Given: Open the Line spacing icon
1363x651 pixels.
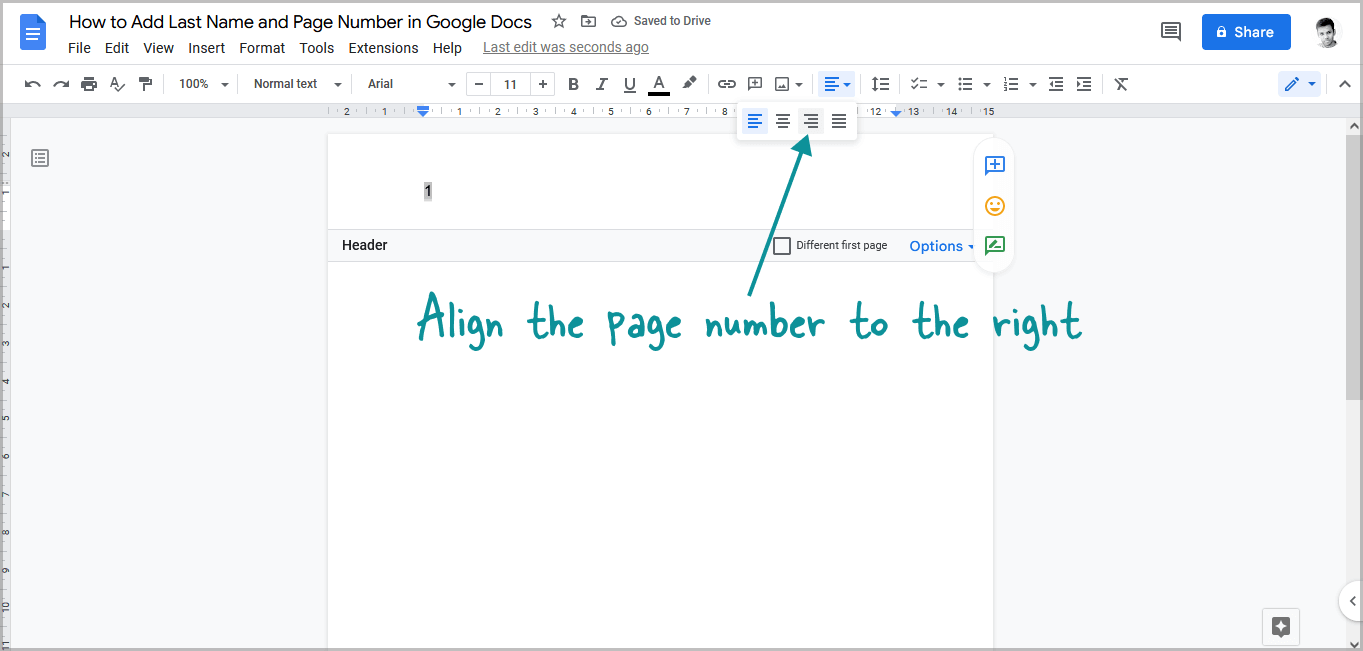Looking at the screenshot, I should [880, 84].
